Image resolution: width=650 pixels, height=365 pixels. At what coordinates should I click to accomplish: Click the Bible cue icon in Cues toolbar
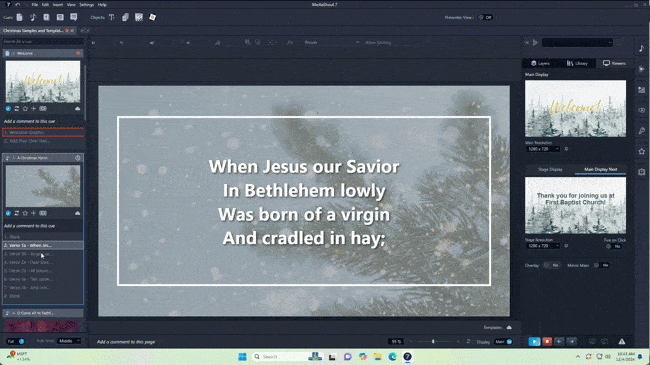tap(46, 17)
